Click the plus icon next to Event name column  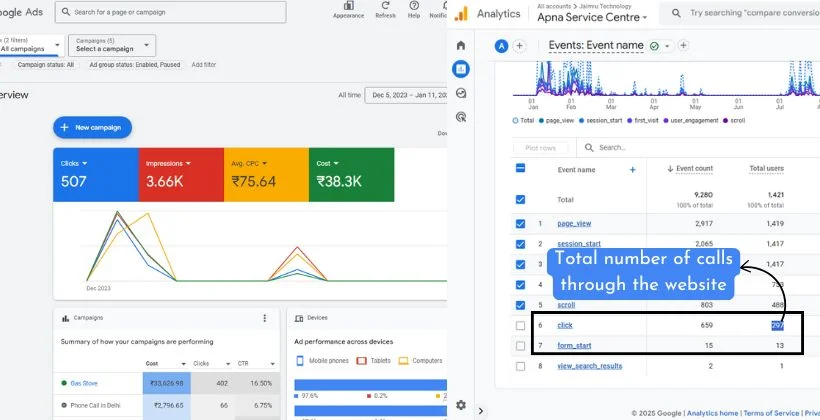coord(632,170)
